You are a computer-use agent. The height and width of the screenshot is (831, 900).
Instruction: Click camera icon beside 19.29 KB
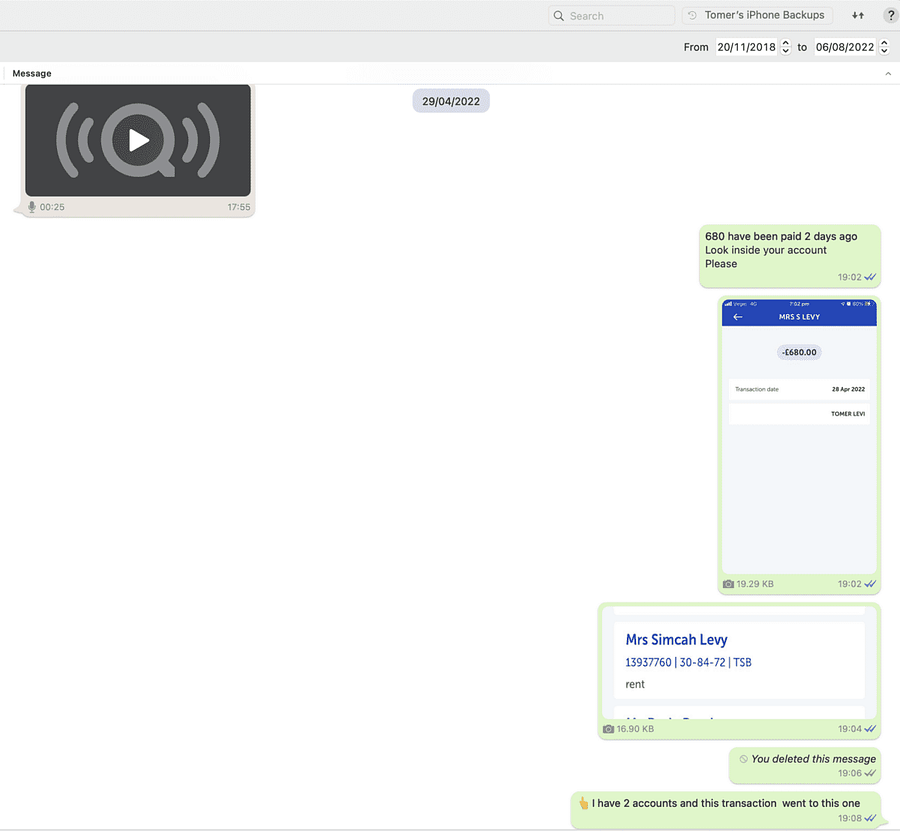pos(728,584)
